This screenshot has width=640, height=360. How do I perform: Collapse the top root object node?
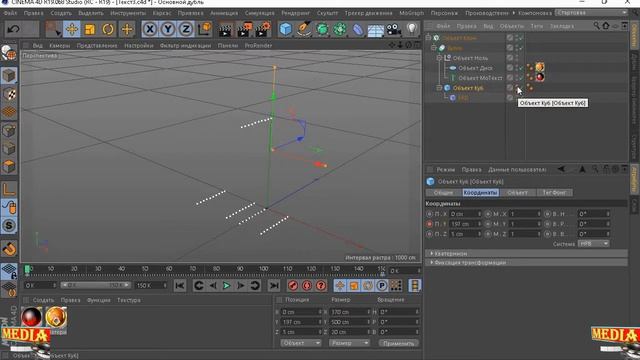point(428,38)
